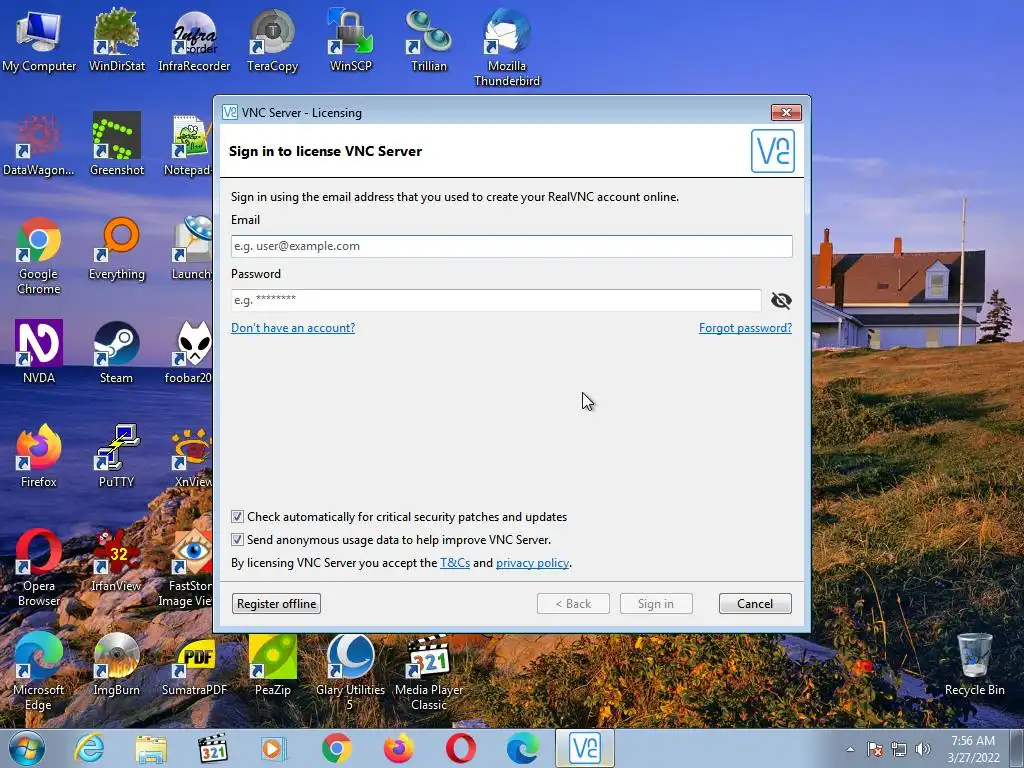
Task: Launch PeaZip desktop shortcut
Action: [x=272, y=665]
